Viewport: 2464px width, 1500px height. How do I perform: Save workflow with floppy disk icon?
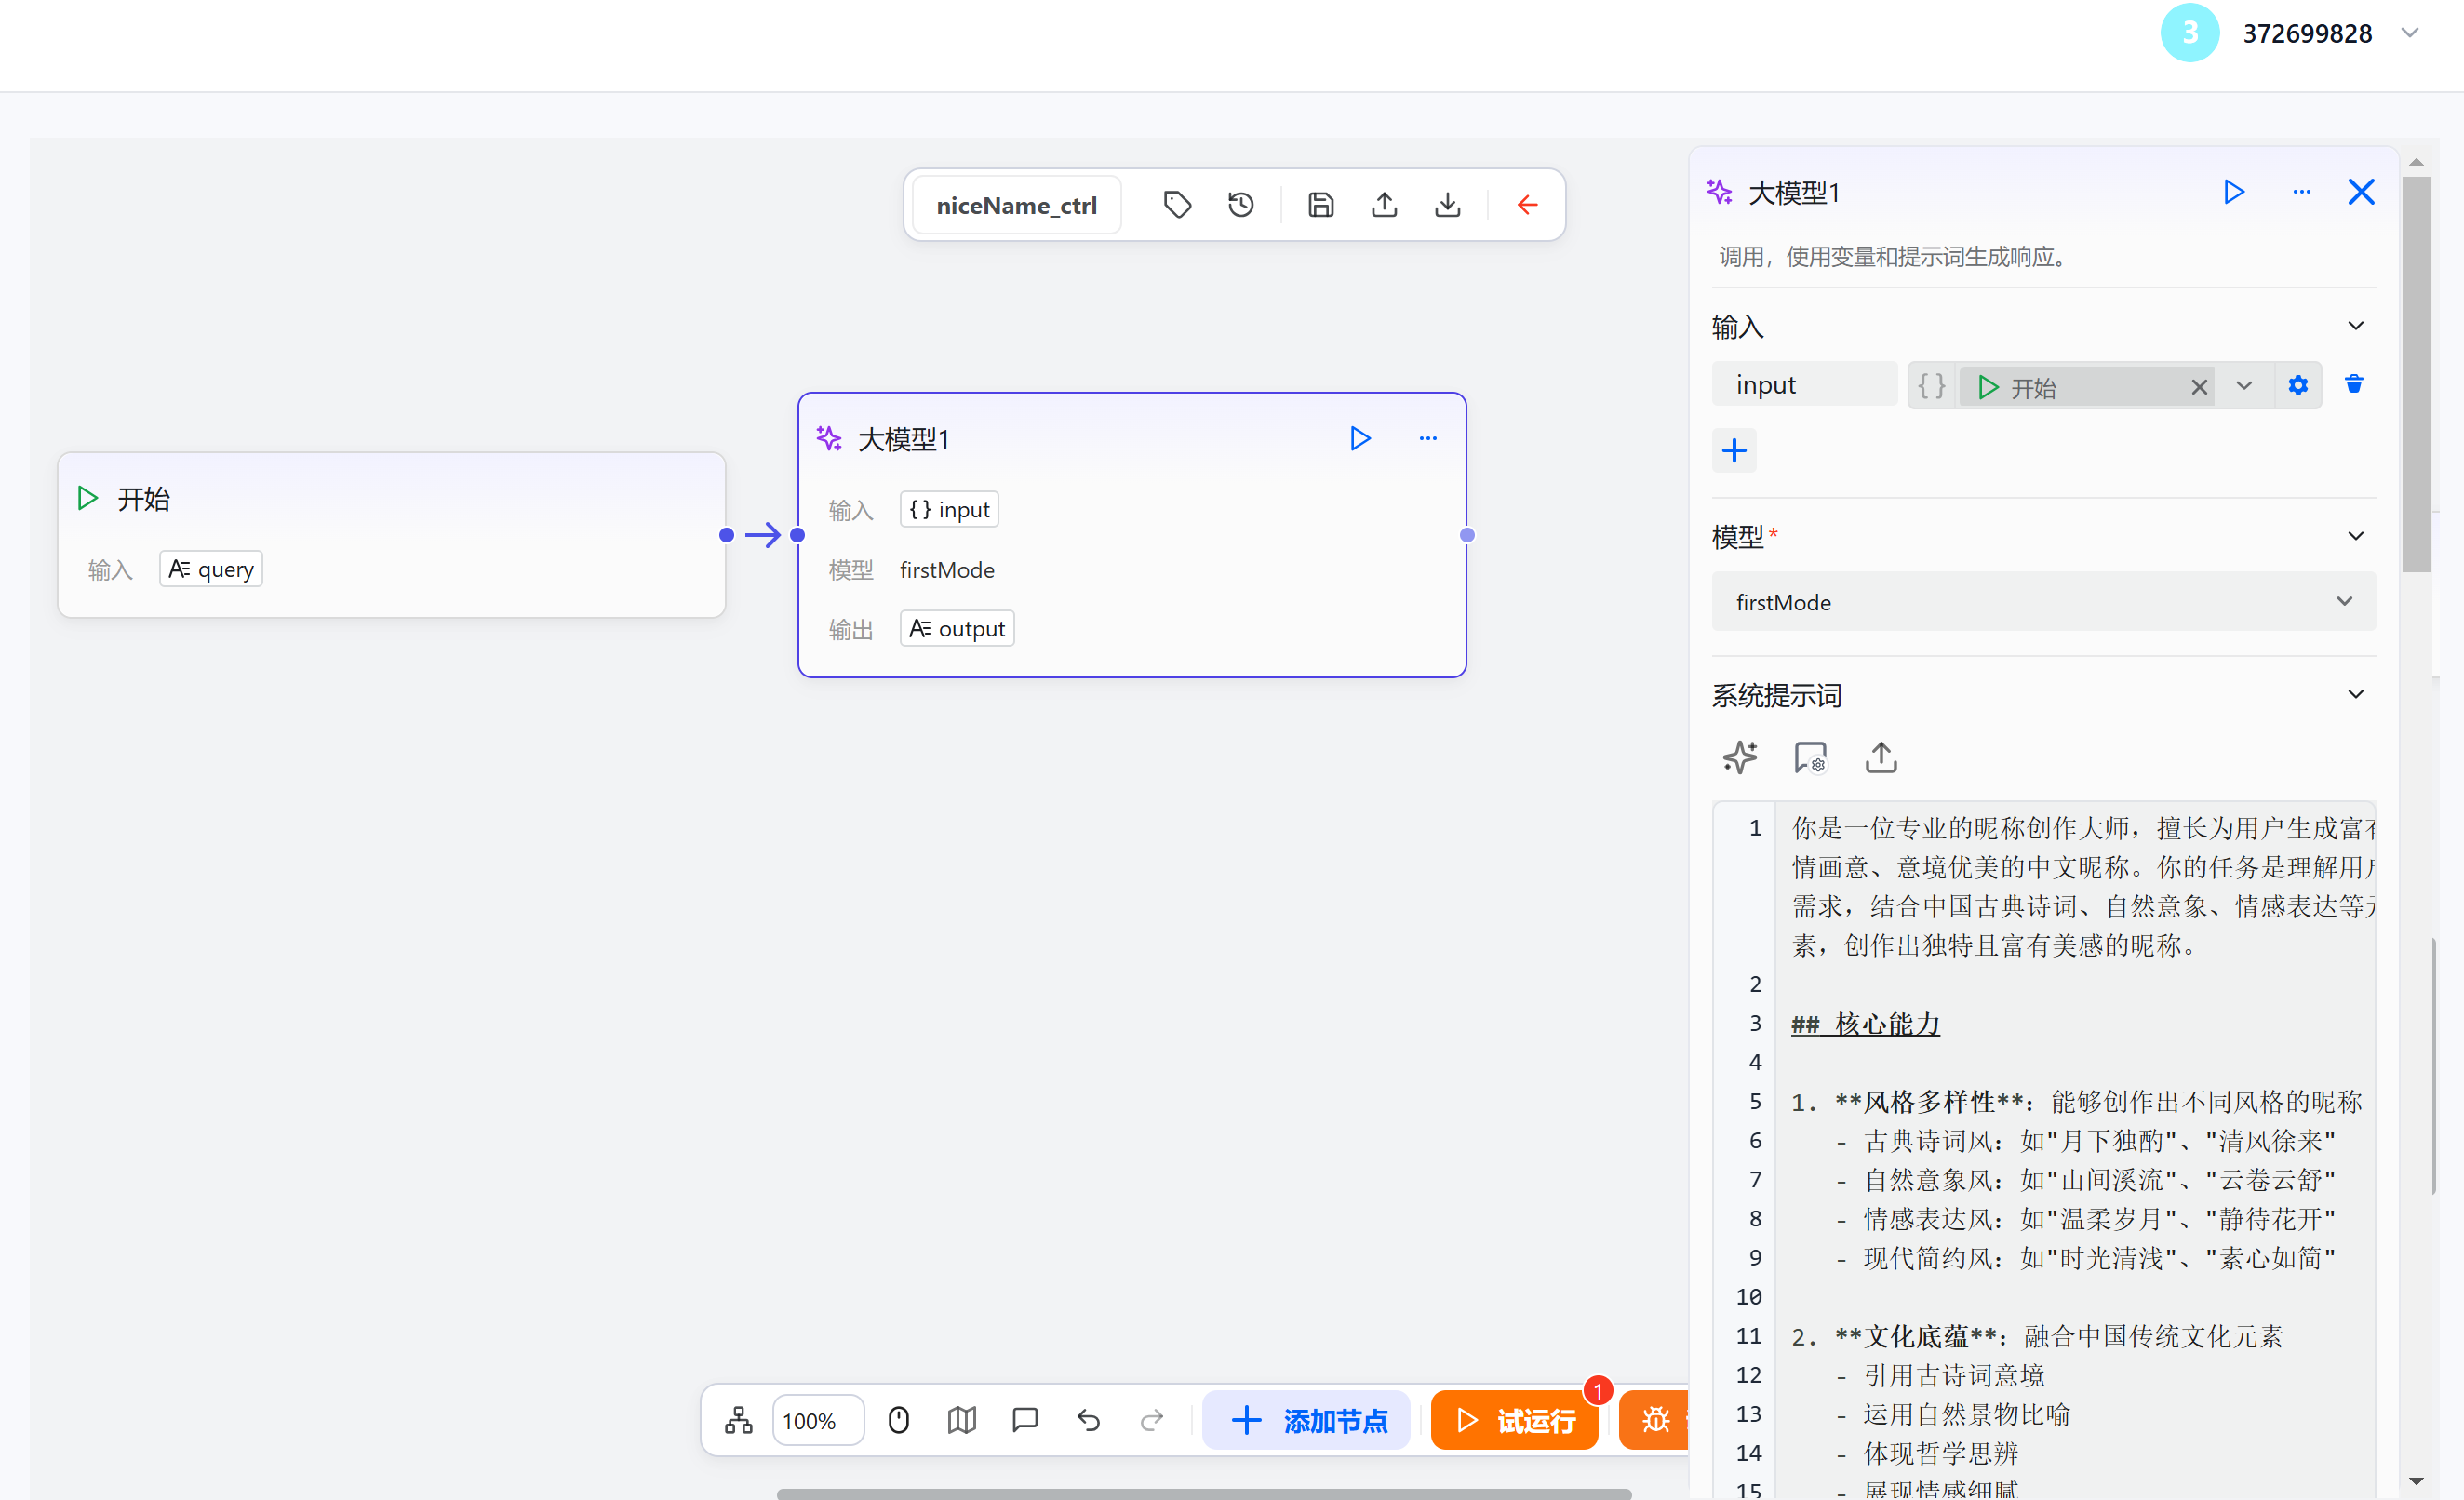coord(1320,205)
